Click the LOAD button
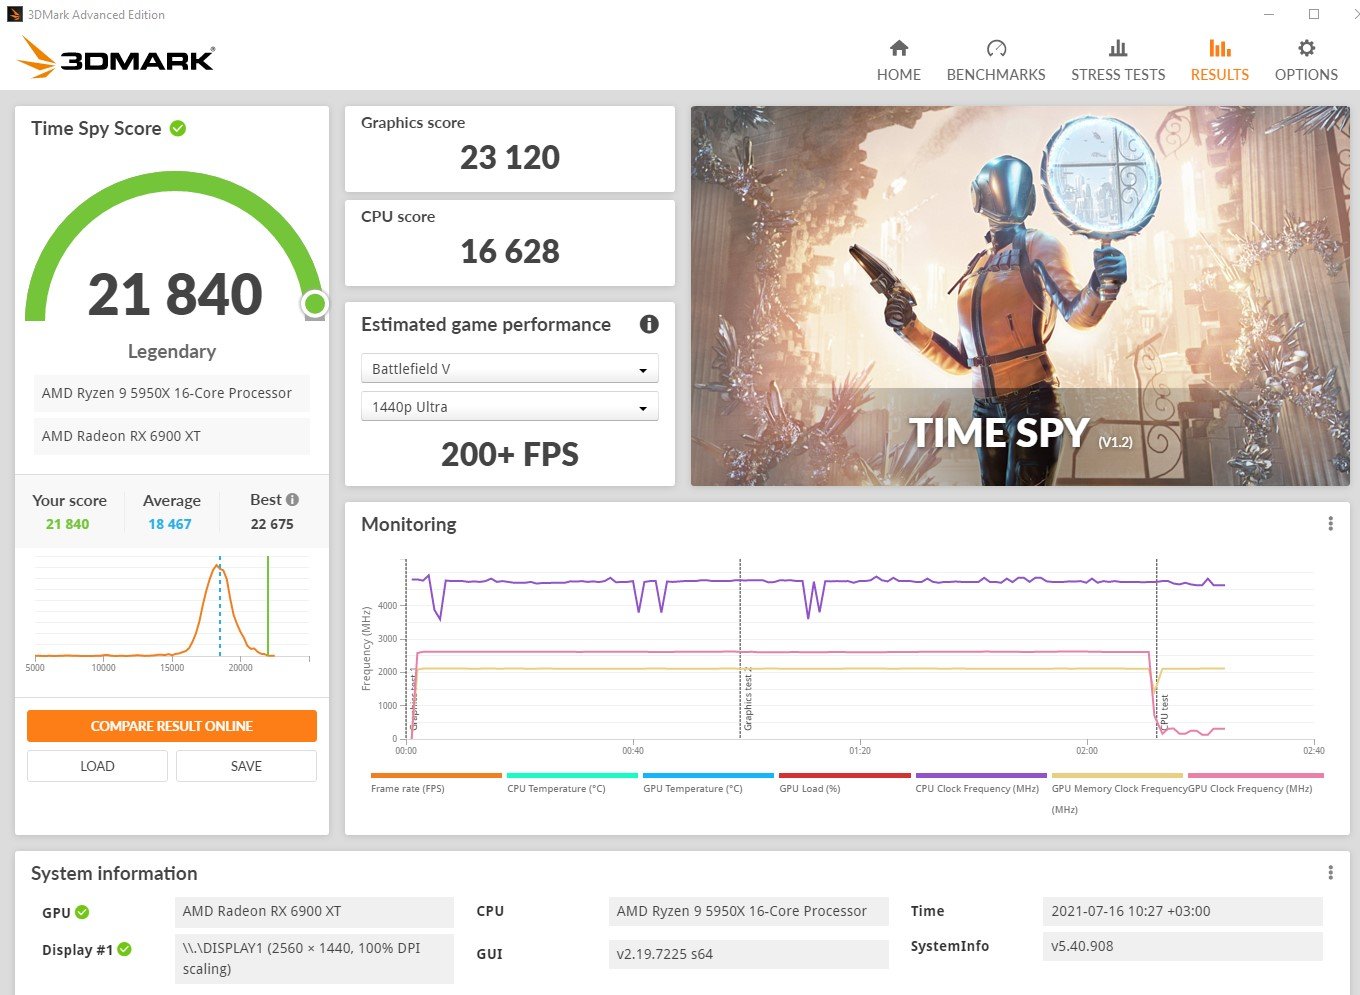The image size is (1360, 995). 97,766
